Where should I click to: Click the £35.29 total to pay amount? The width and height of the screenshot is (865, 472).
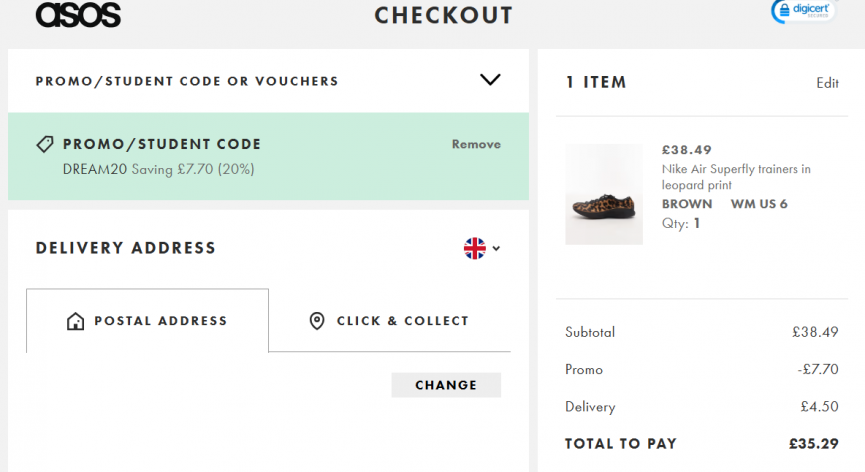point(813,443)
